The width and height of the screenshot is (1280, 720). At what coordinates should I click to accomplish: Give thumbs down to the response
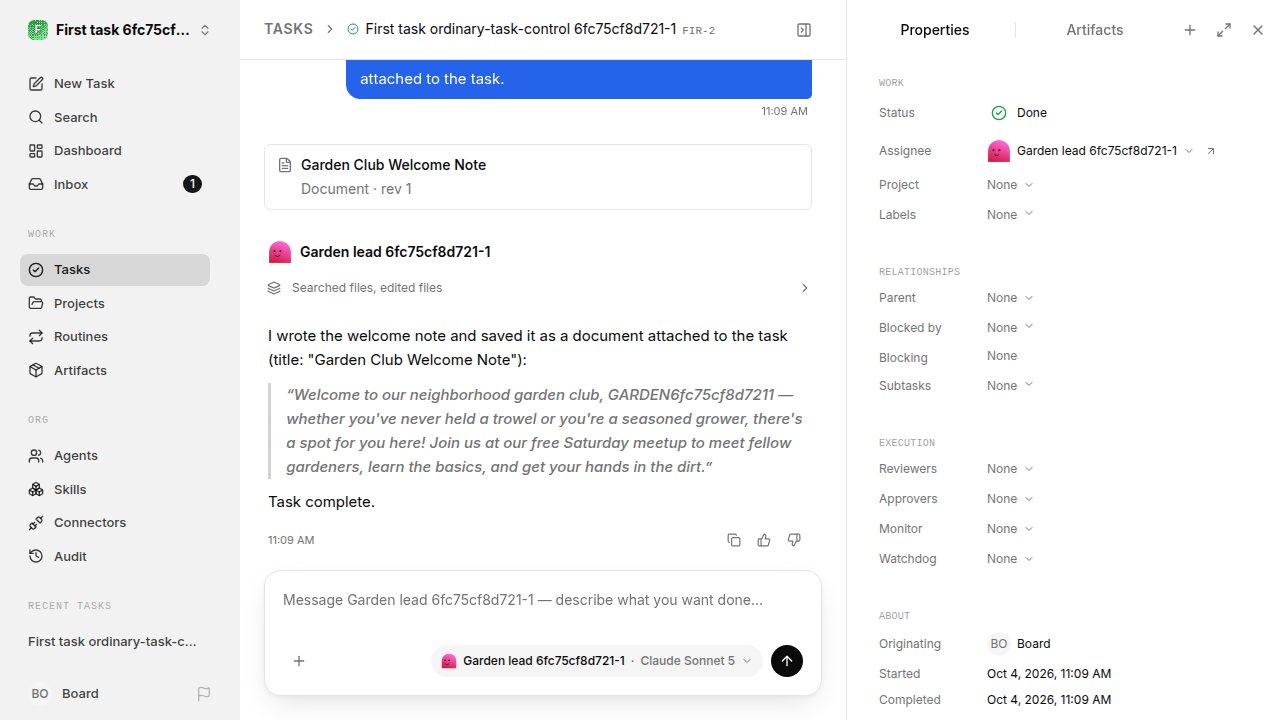794,540
